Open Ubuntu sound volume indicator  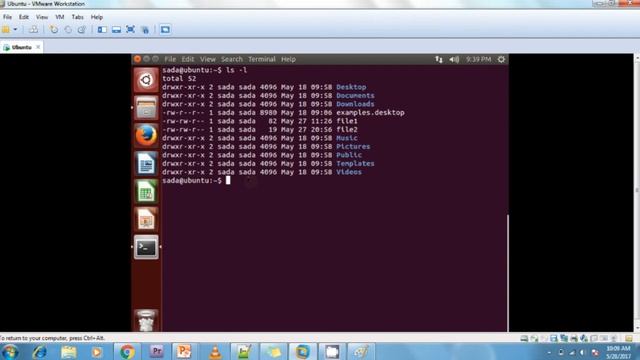454,59
